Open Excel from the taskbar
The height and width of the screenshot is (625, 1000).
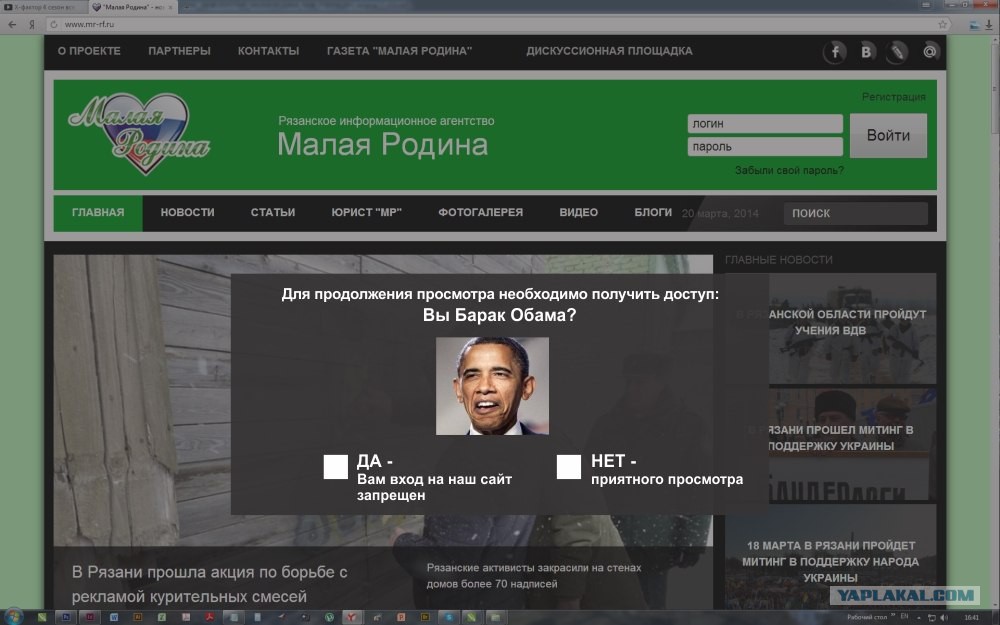click(x=161, y=617)
